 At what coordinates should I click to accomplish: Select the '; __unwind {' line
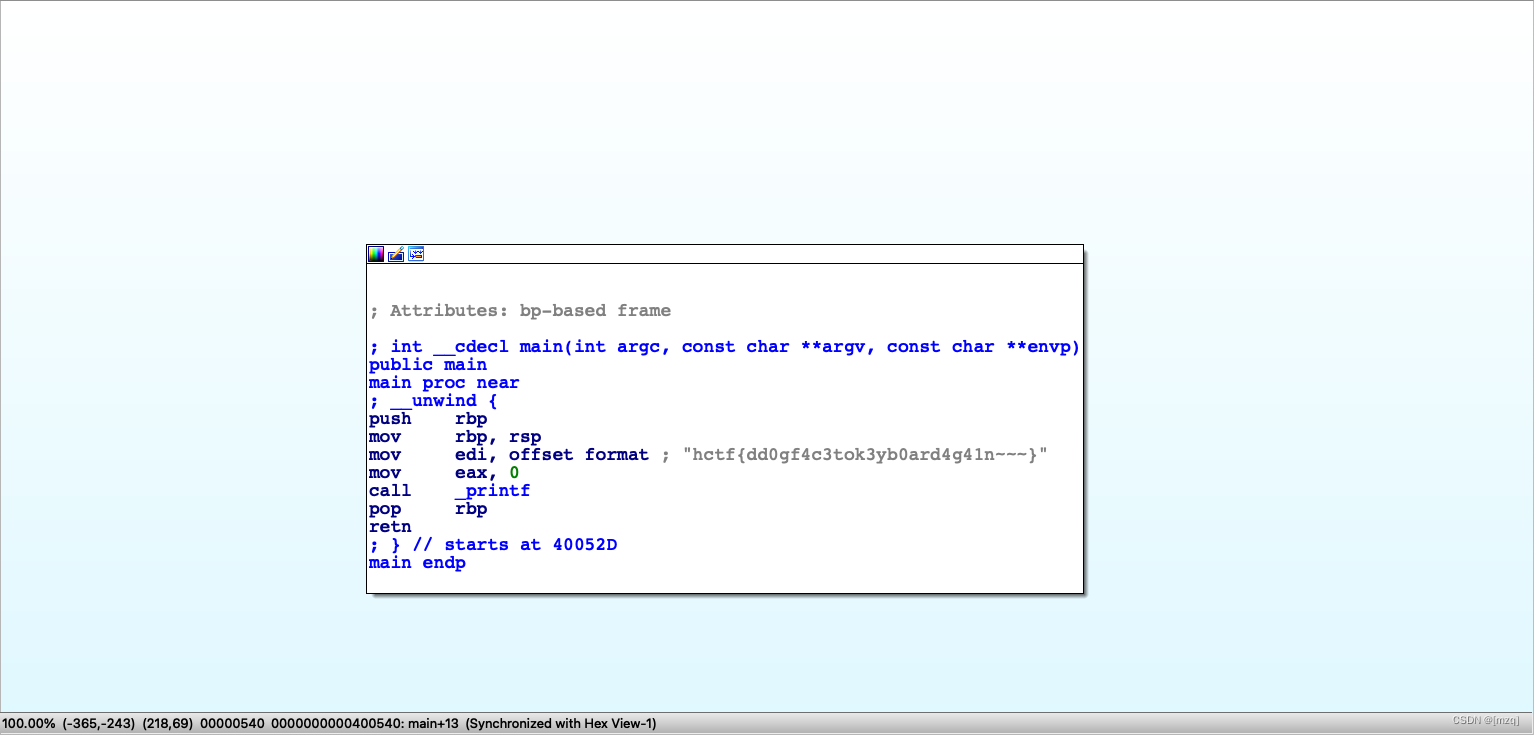(433, 401)
